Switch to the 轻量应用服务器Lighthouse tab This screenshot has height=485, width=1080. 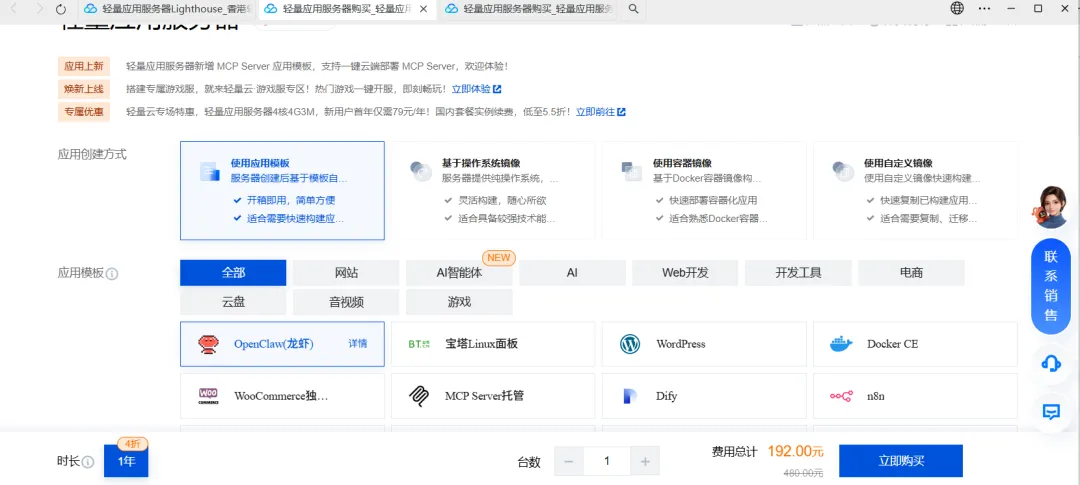pos(167,9)
